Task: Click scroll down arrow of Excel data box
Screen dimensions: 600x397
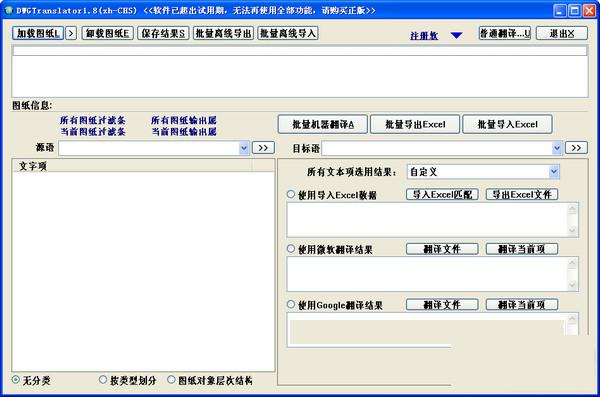Action: click(572, 230)
